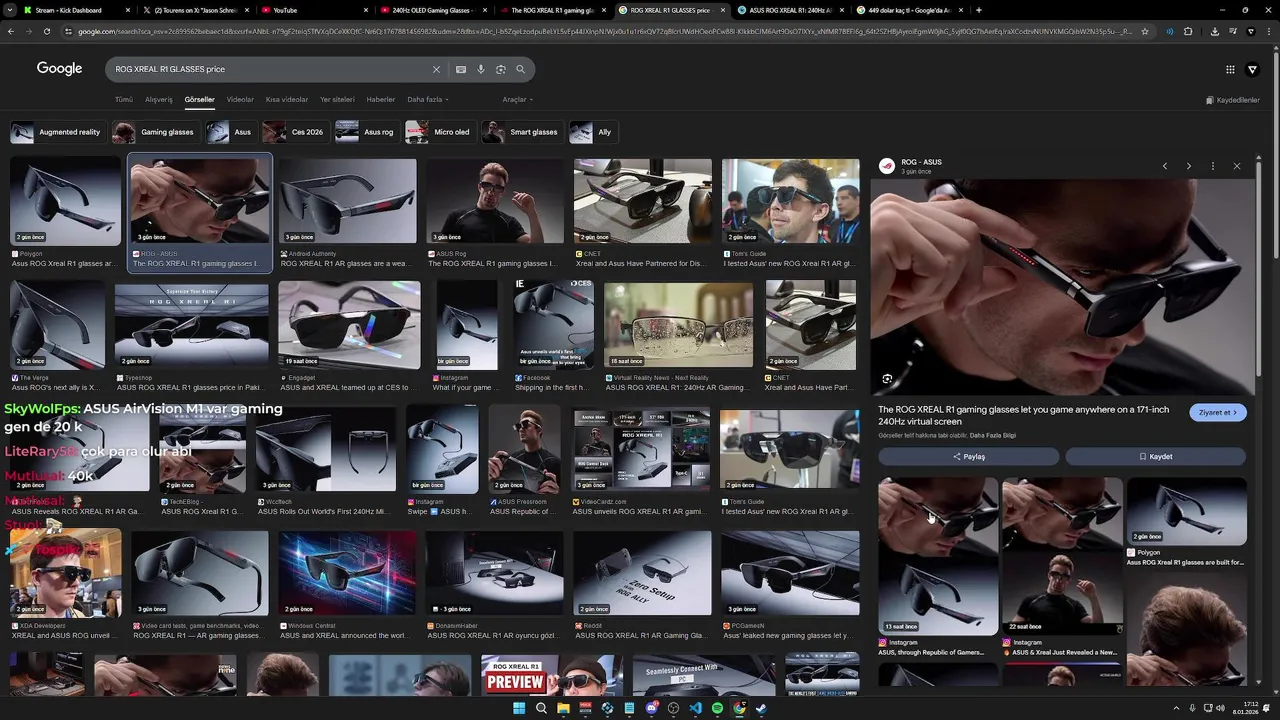
Task: Go back with the browser back arrow
Action: click(x=11, y=31)
